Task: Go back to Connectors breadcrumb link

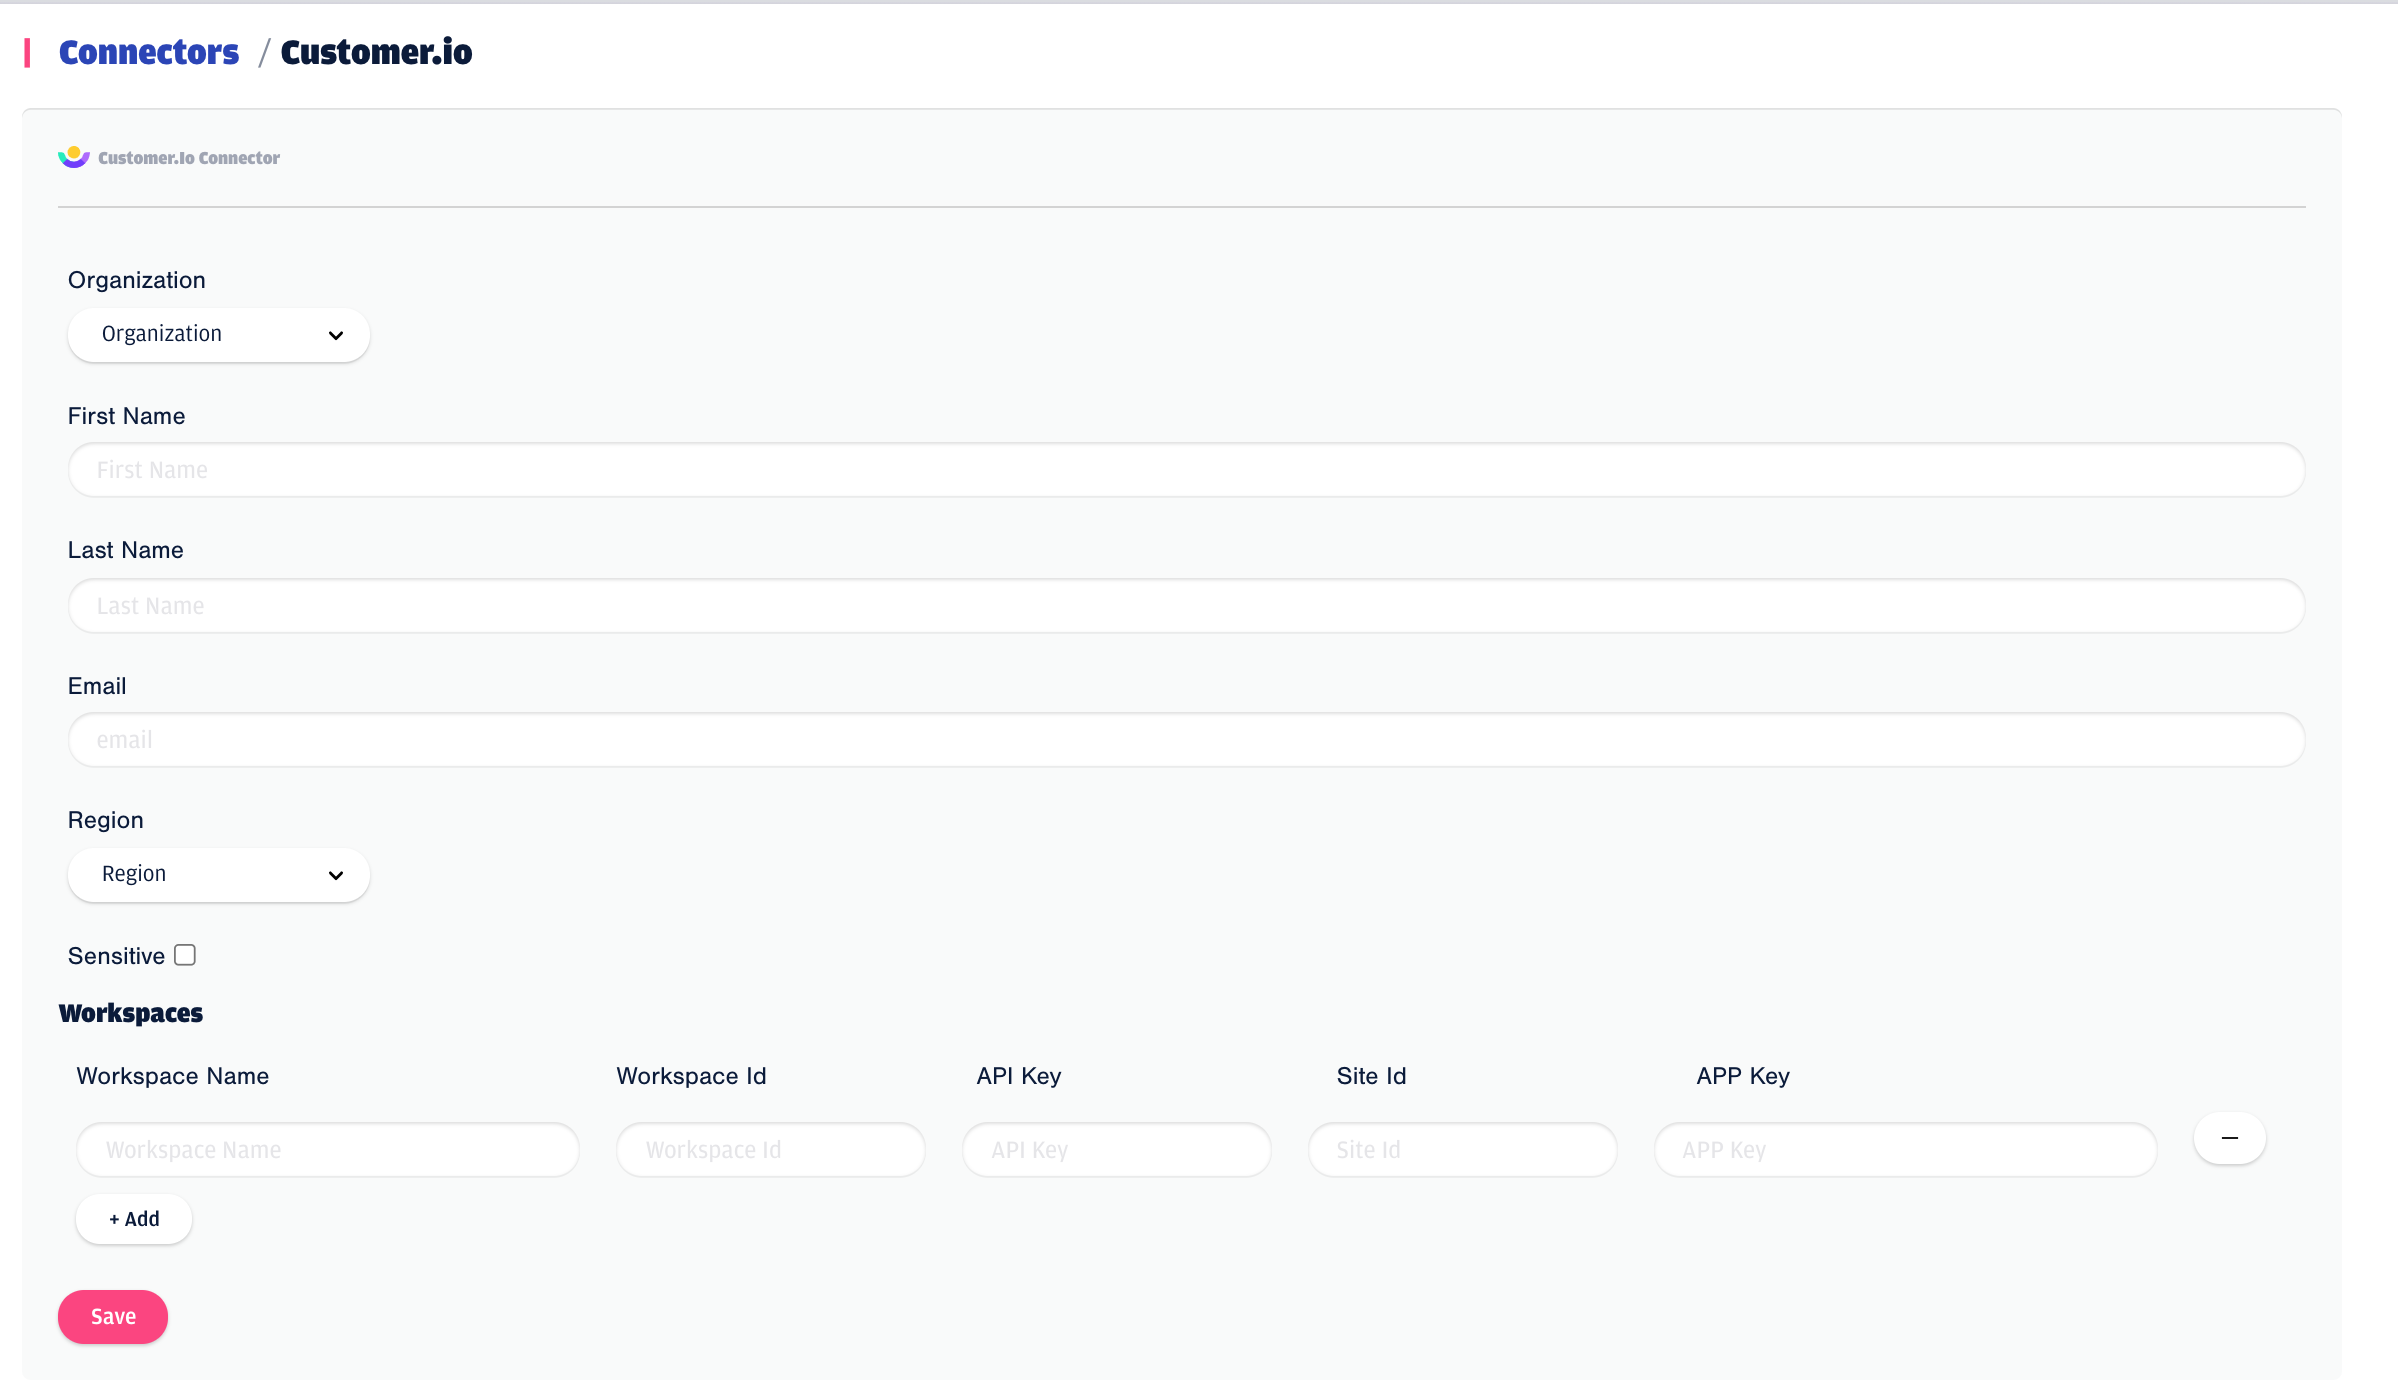Action: pyautogui.click(x=149, y=52)
